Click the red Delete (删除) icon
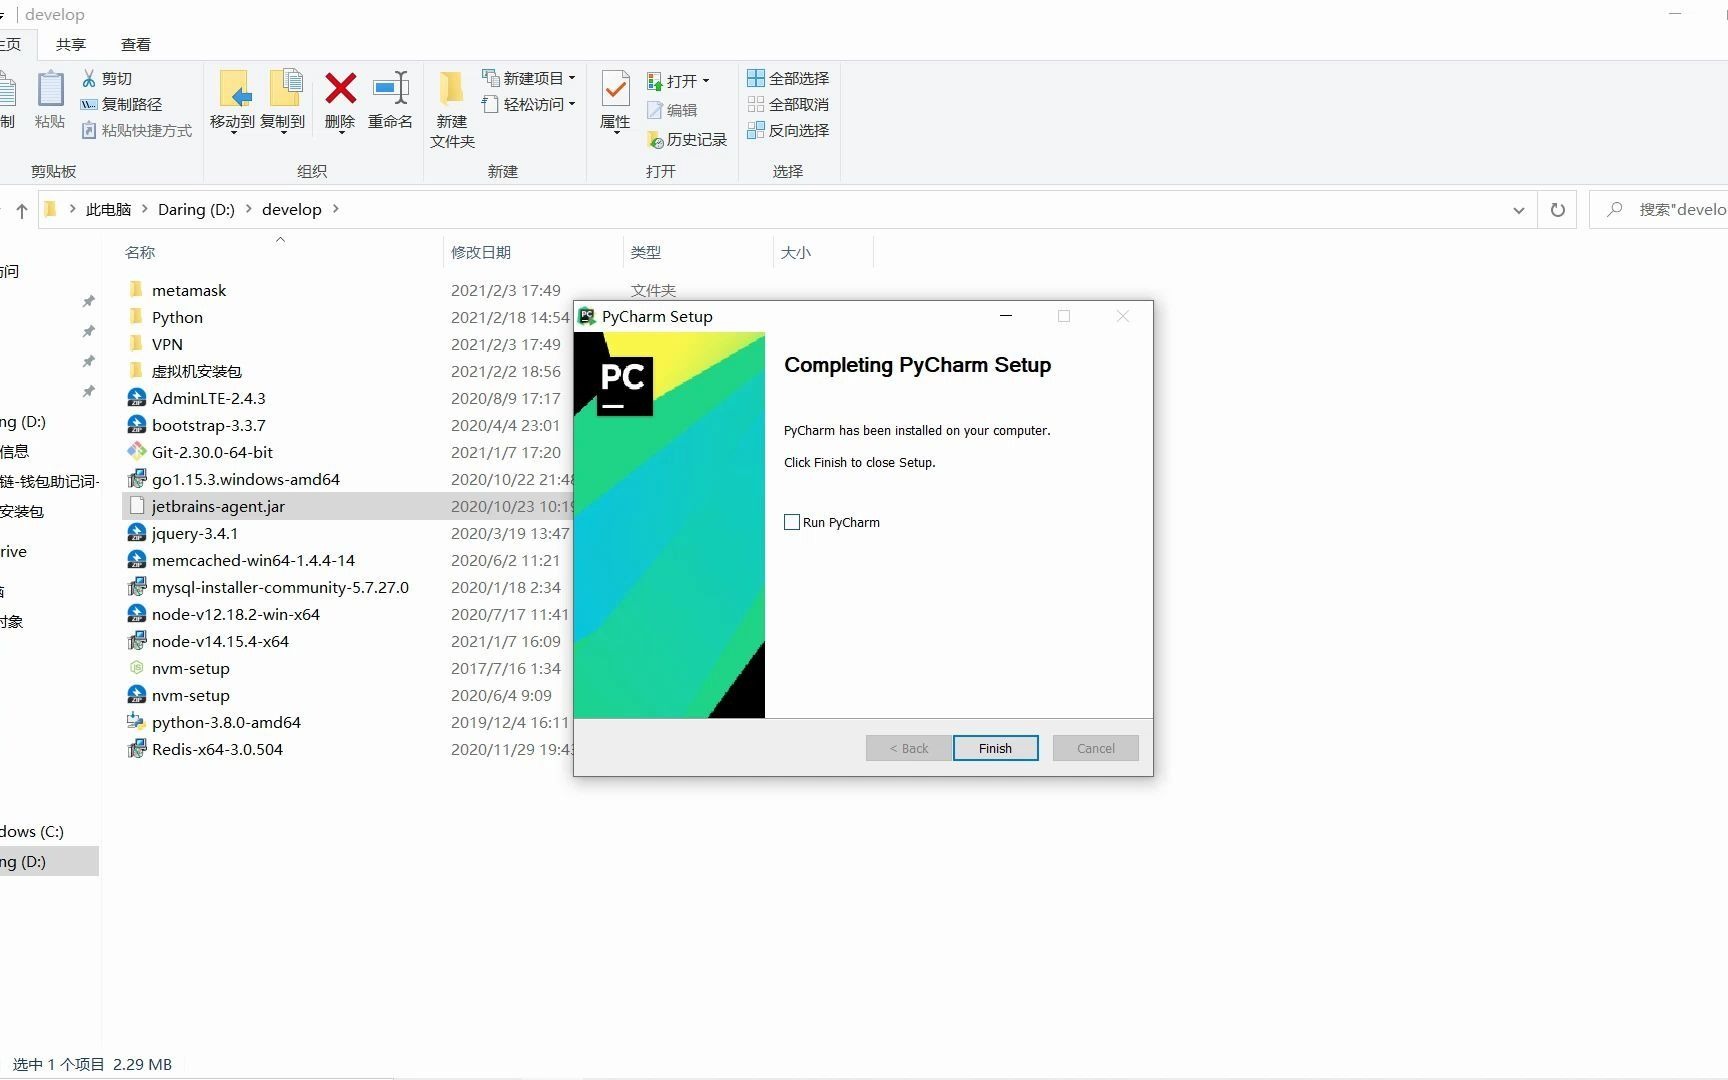The height and width of the screenshot is (1080, 1728). pos(341,88)
